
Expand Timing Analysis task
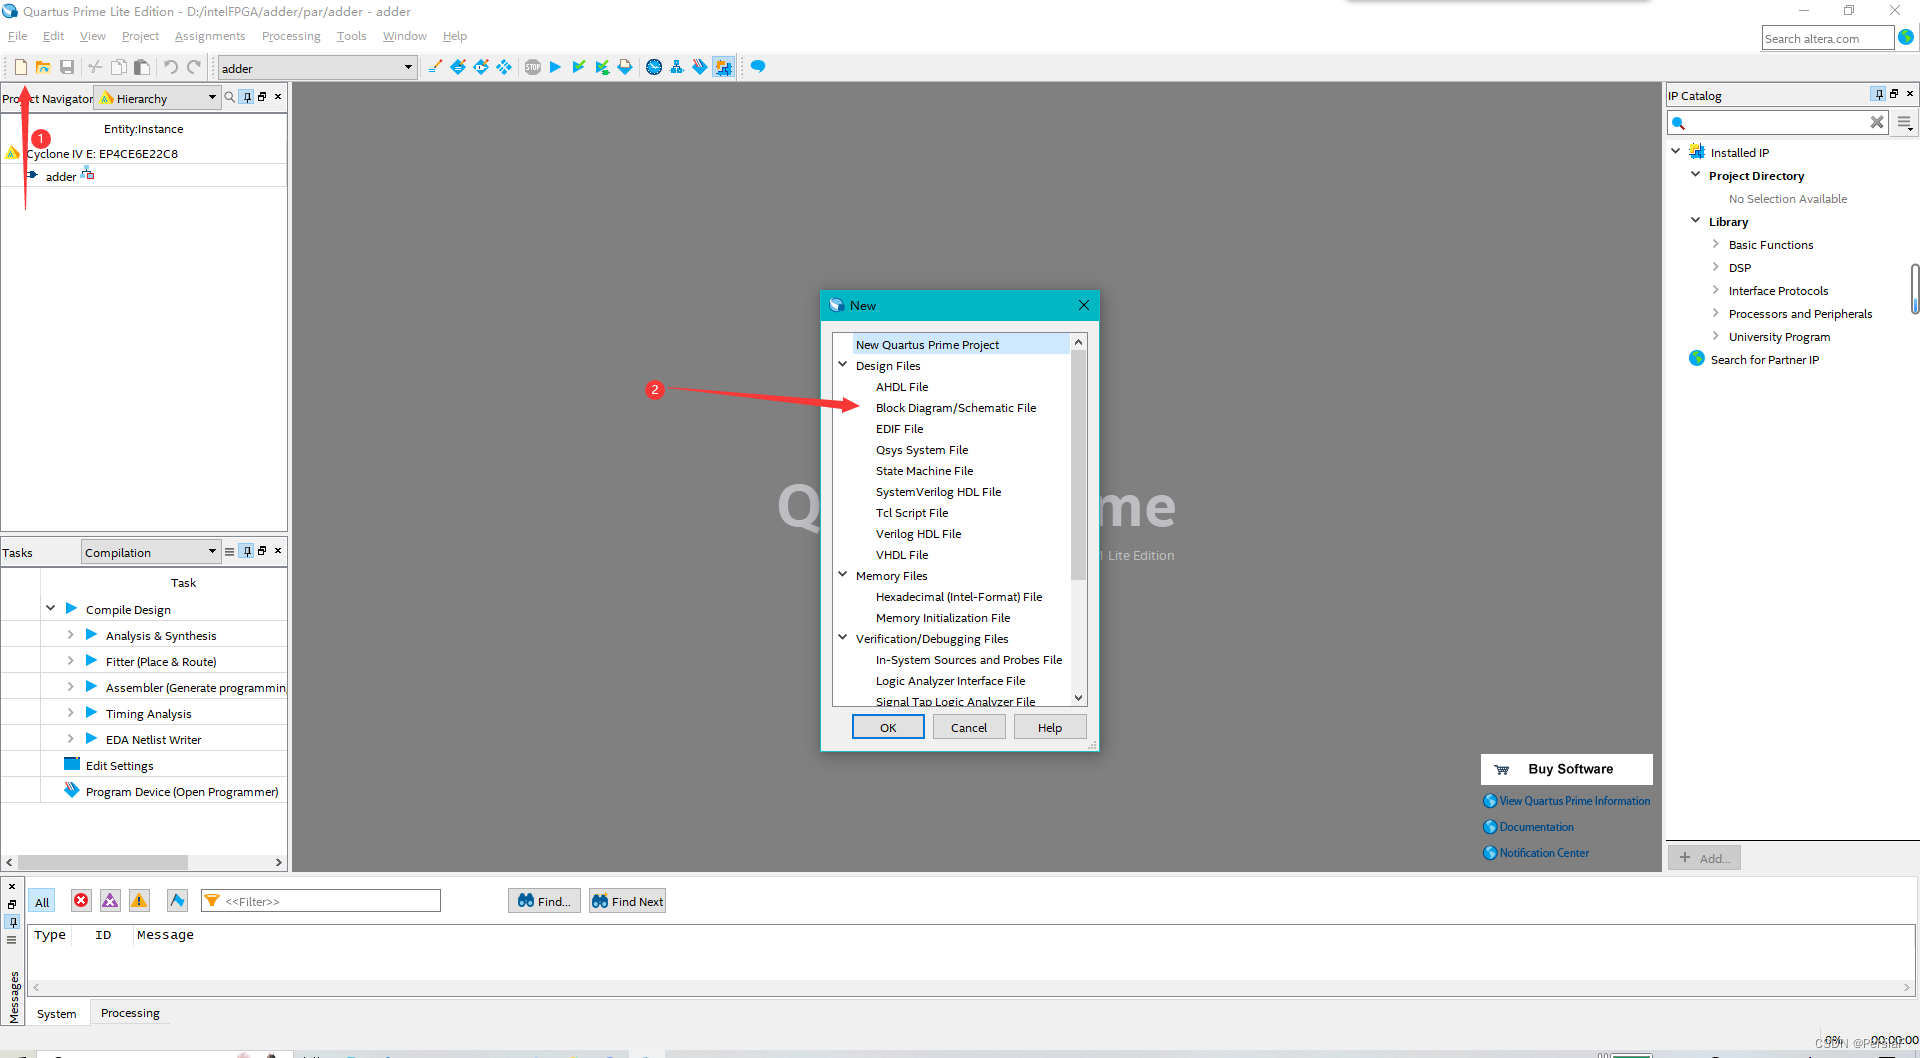tap(70, 713)
